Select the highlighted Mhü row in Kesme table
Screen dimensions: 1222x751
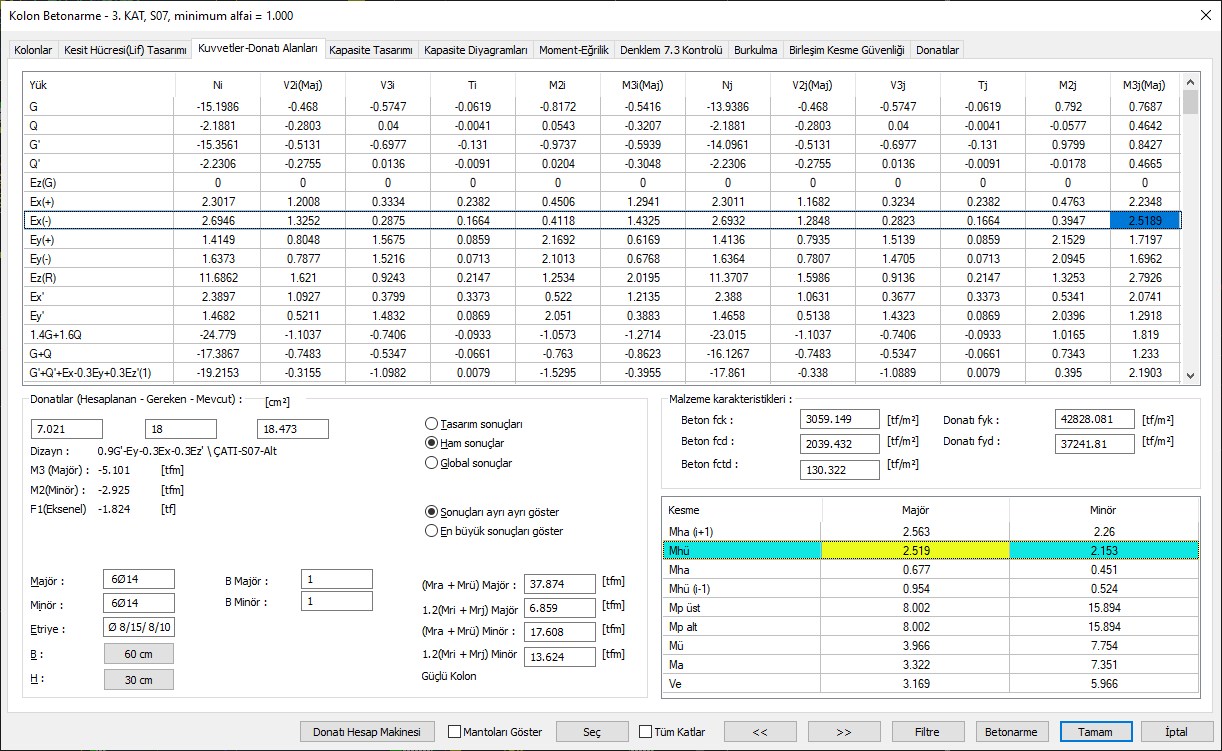[x=740, y=550]
